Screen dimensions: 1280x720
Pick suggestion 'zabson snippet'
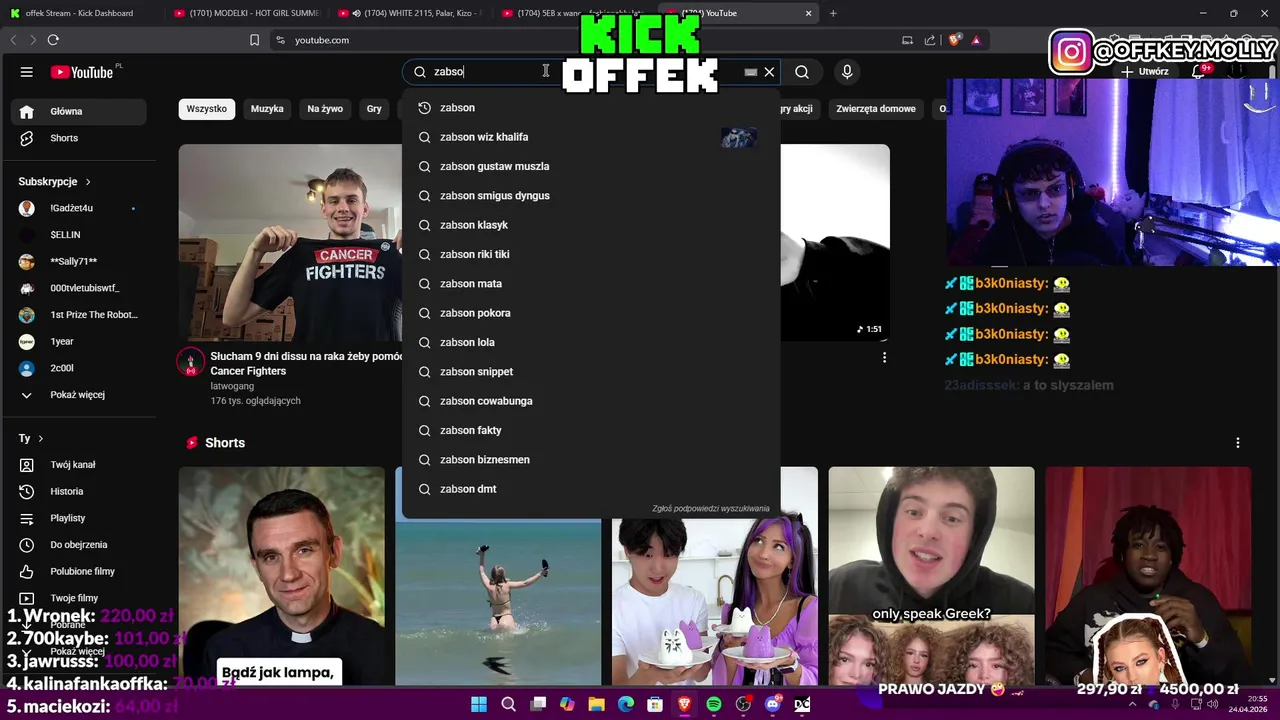pos(591,372)
